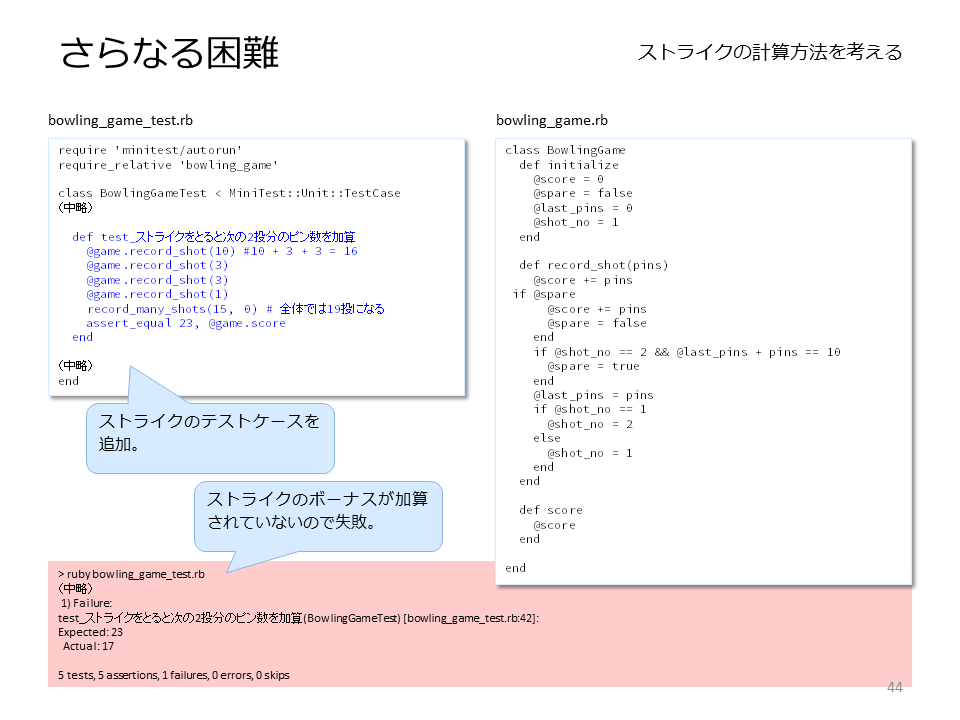Viewport: 960px width, 720px height.
Task: Click the class BowlingGame line
Action: (x=565, y=150)
